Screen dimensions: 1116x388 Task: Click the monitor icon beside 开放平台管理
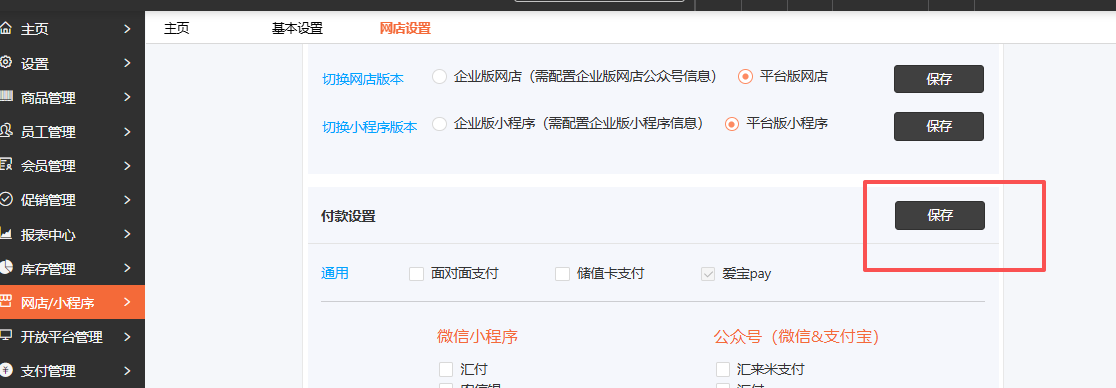tap(6, 335)
